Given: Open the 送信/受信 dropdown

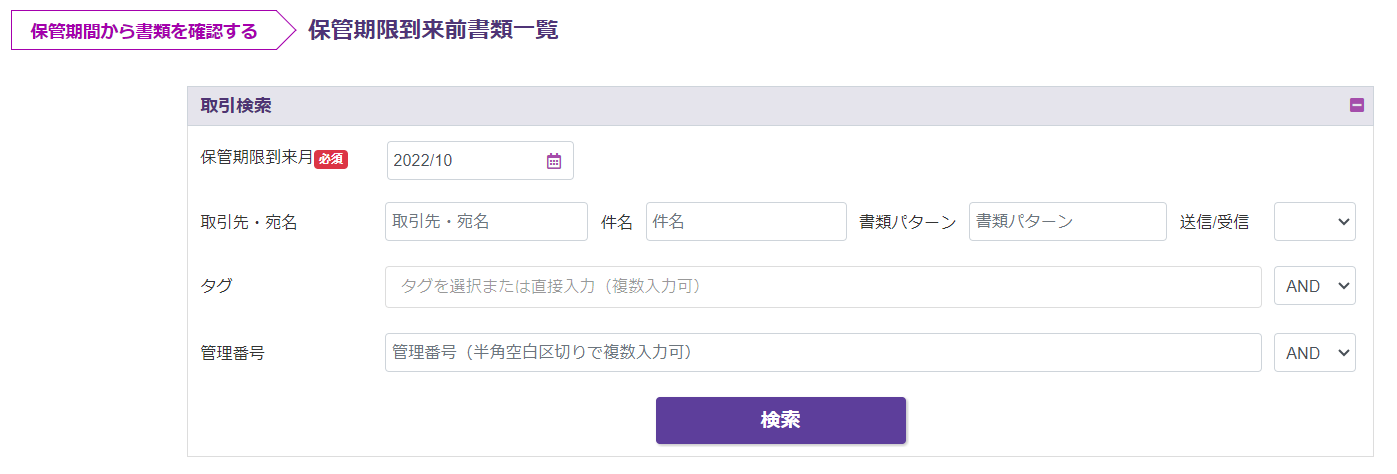Looking at the screenshot, I should click(x=1314, y=222).
